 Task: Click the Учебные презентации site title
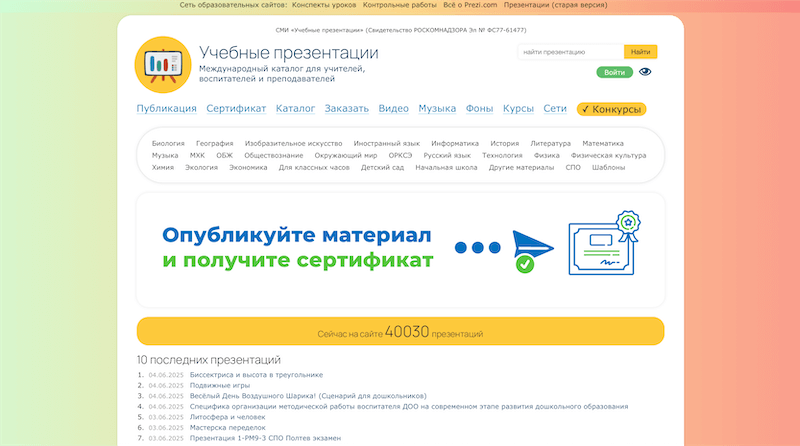tap(289, 53)
